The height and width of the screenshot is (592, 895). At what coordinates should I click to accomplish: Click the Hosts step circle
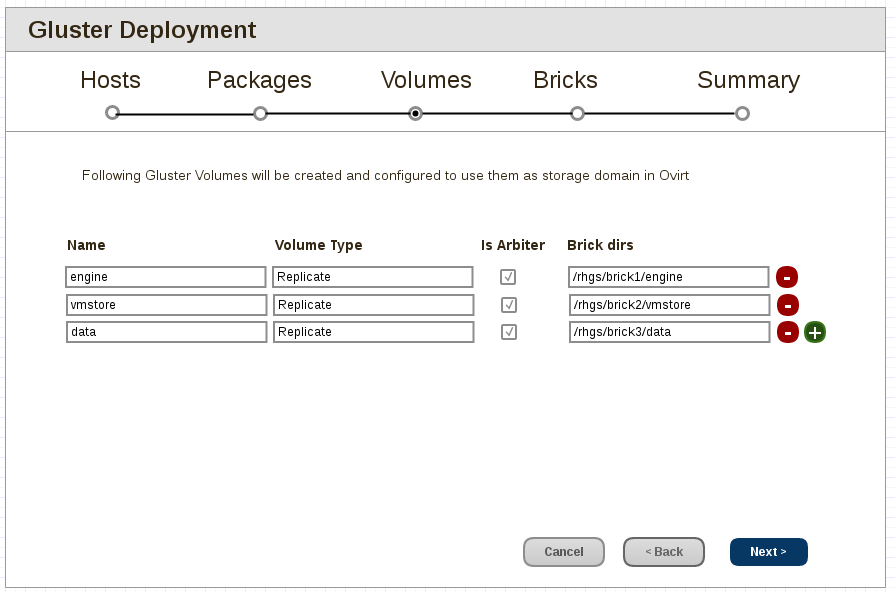(110, 114)
